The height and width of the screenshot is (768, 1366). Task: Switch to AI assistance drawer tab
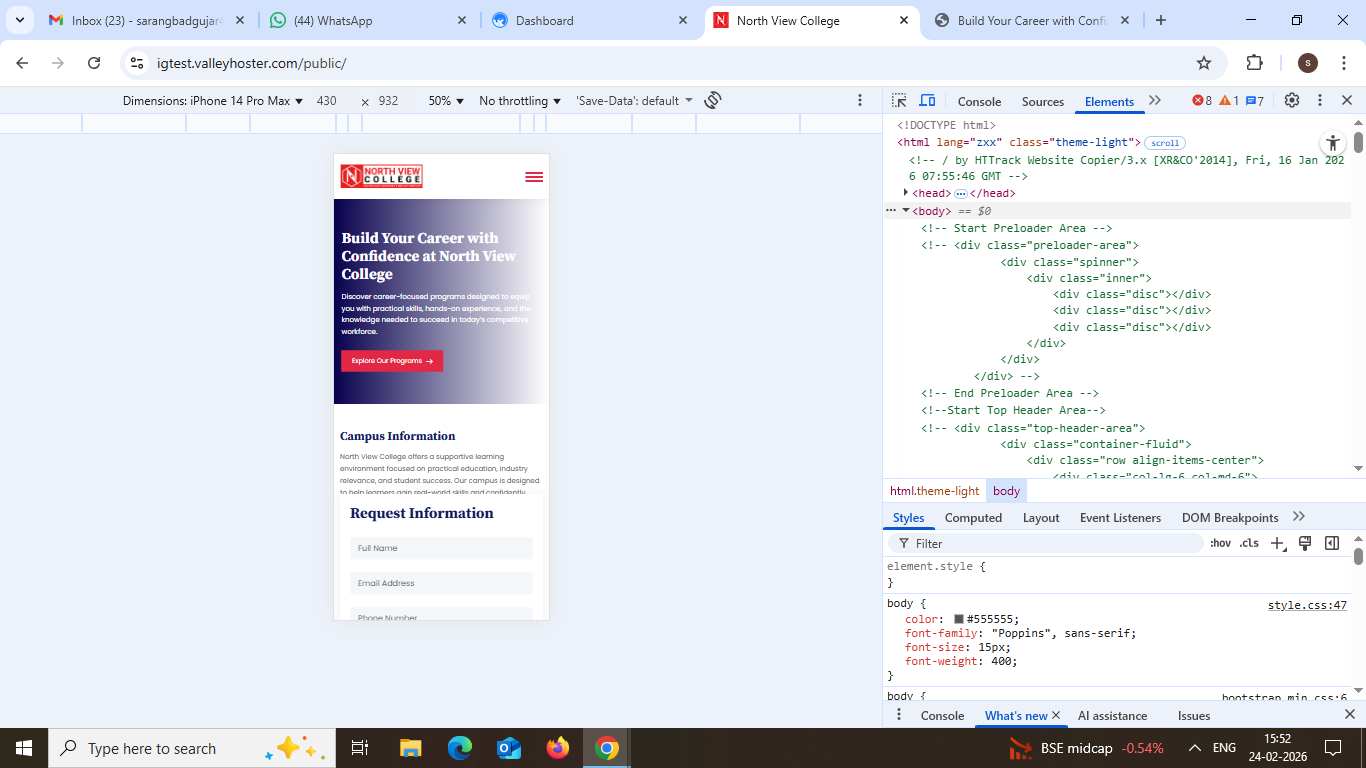(1112, 715)
